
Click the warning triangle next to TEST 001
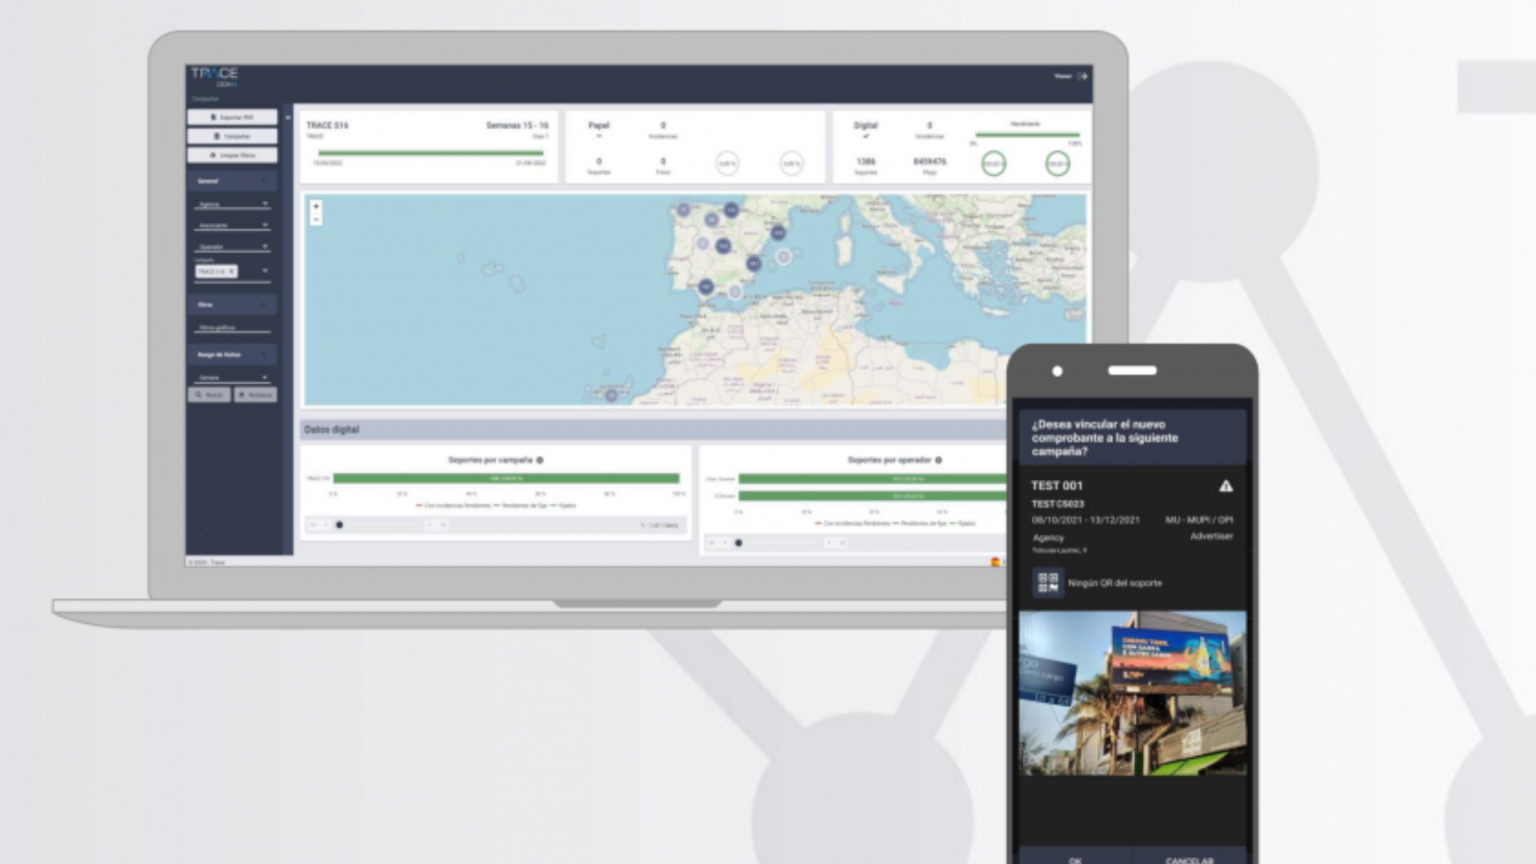click(x=1227, y=485)
